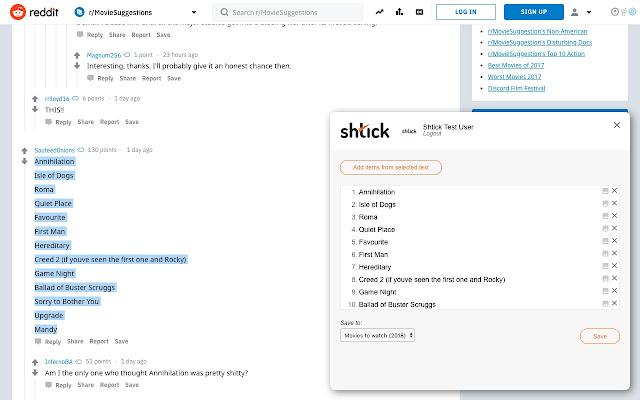Open the r/MovieSuggestions community dropdown
Image resolution: width=640 pixels, height=400 pixels.
(x=136, y=12)
